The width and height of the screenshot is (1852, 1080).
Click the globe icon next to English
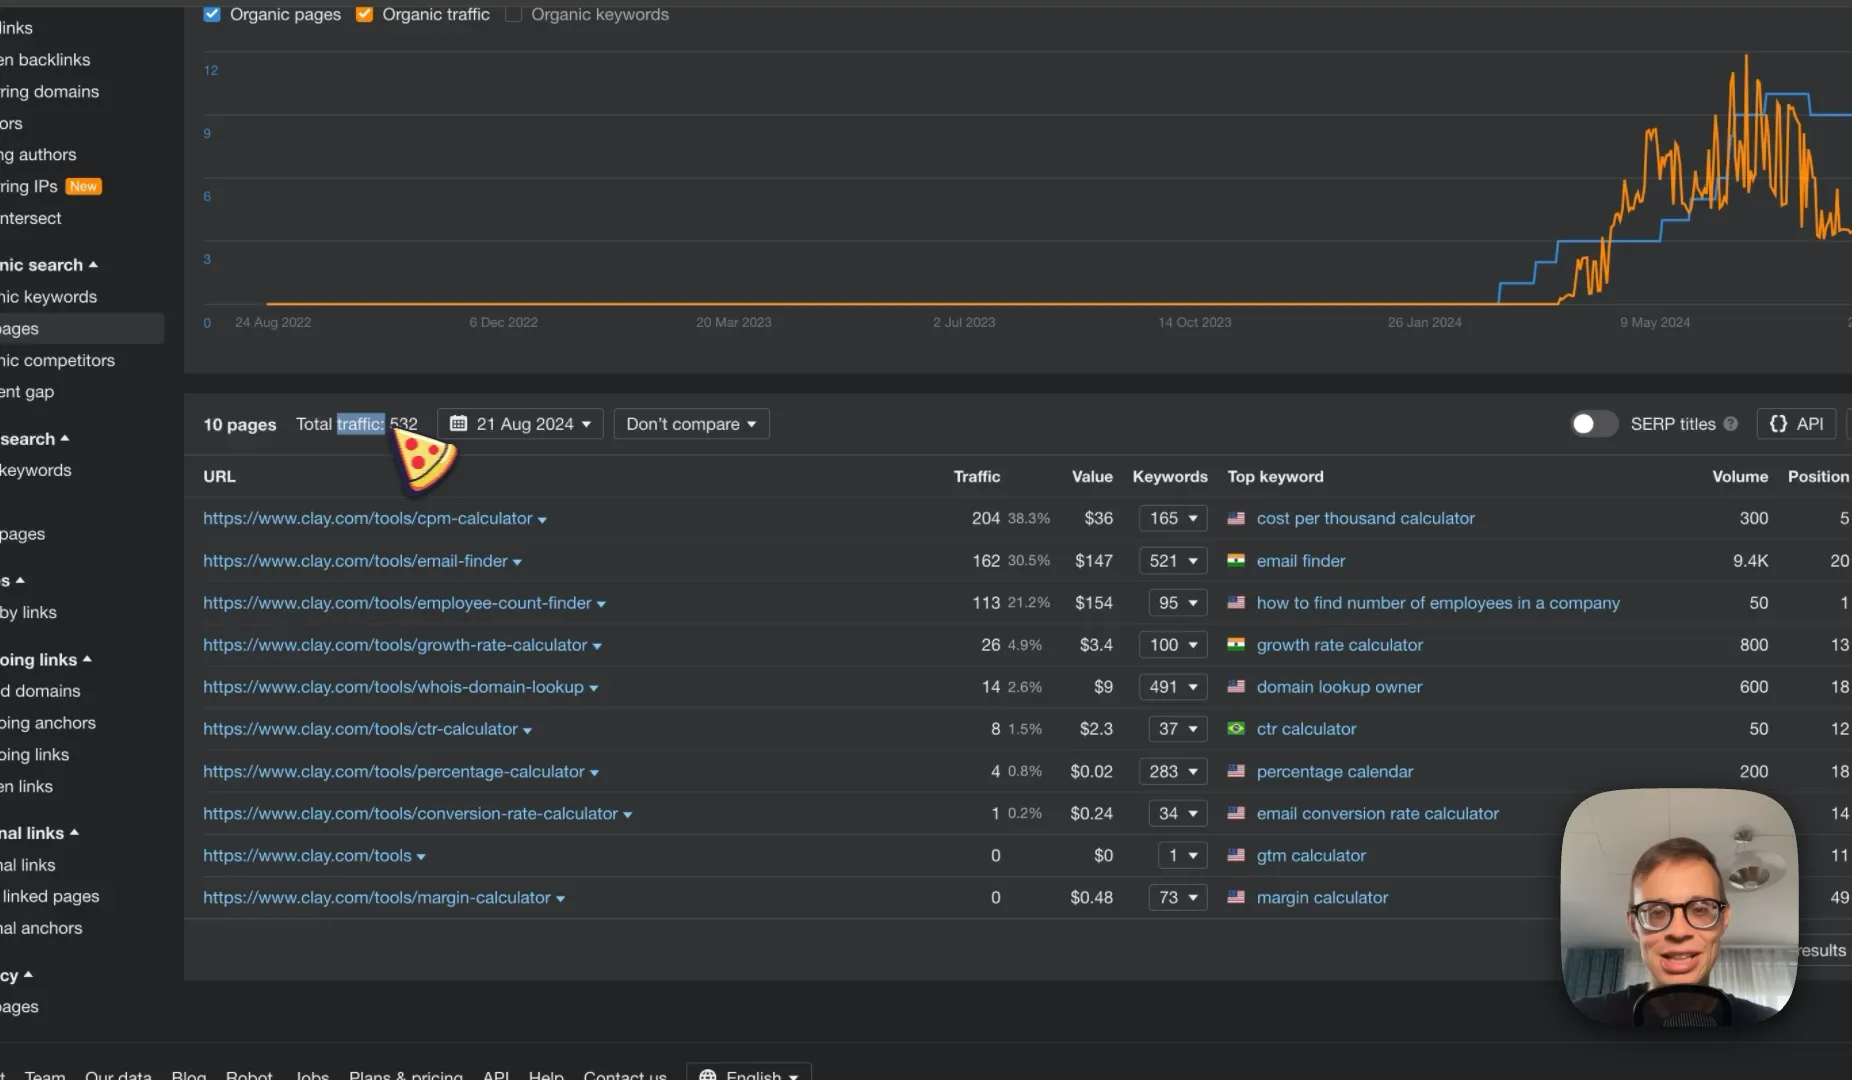tap(708, 1075)
